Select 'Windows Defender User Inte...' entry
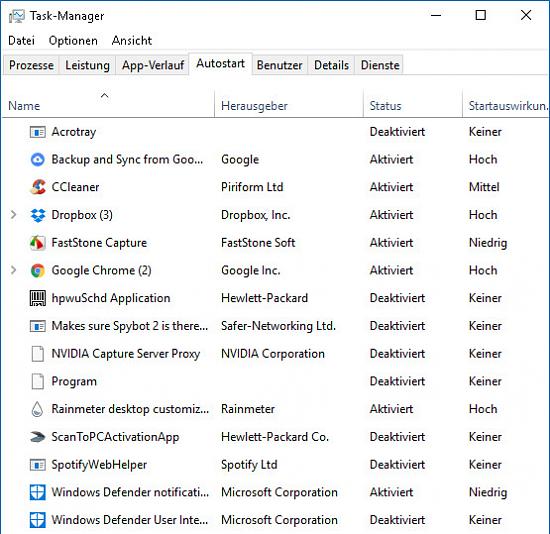The height and width of the screenshot is (534, 550). click(130, 520)
